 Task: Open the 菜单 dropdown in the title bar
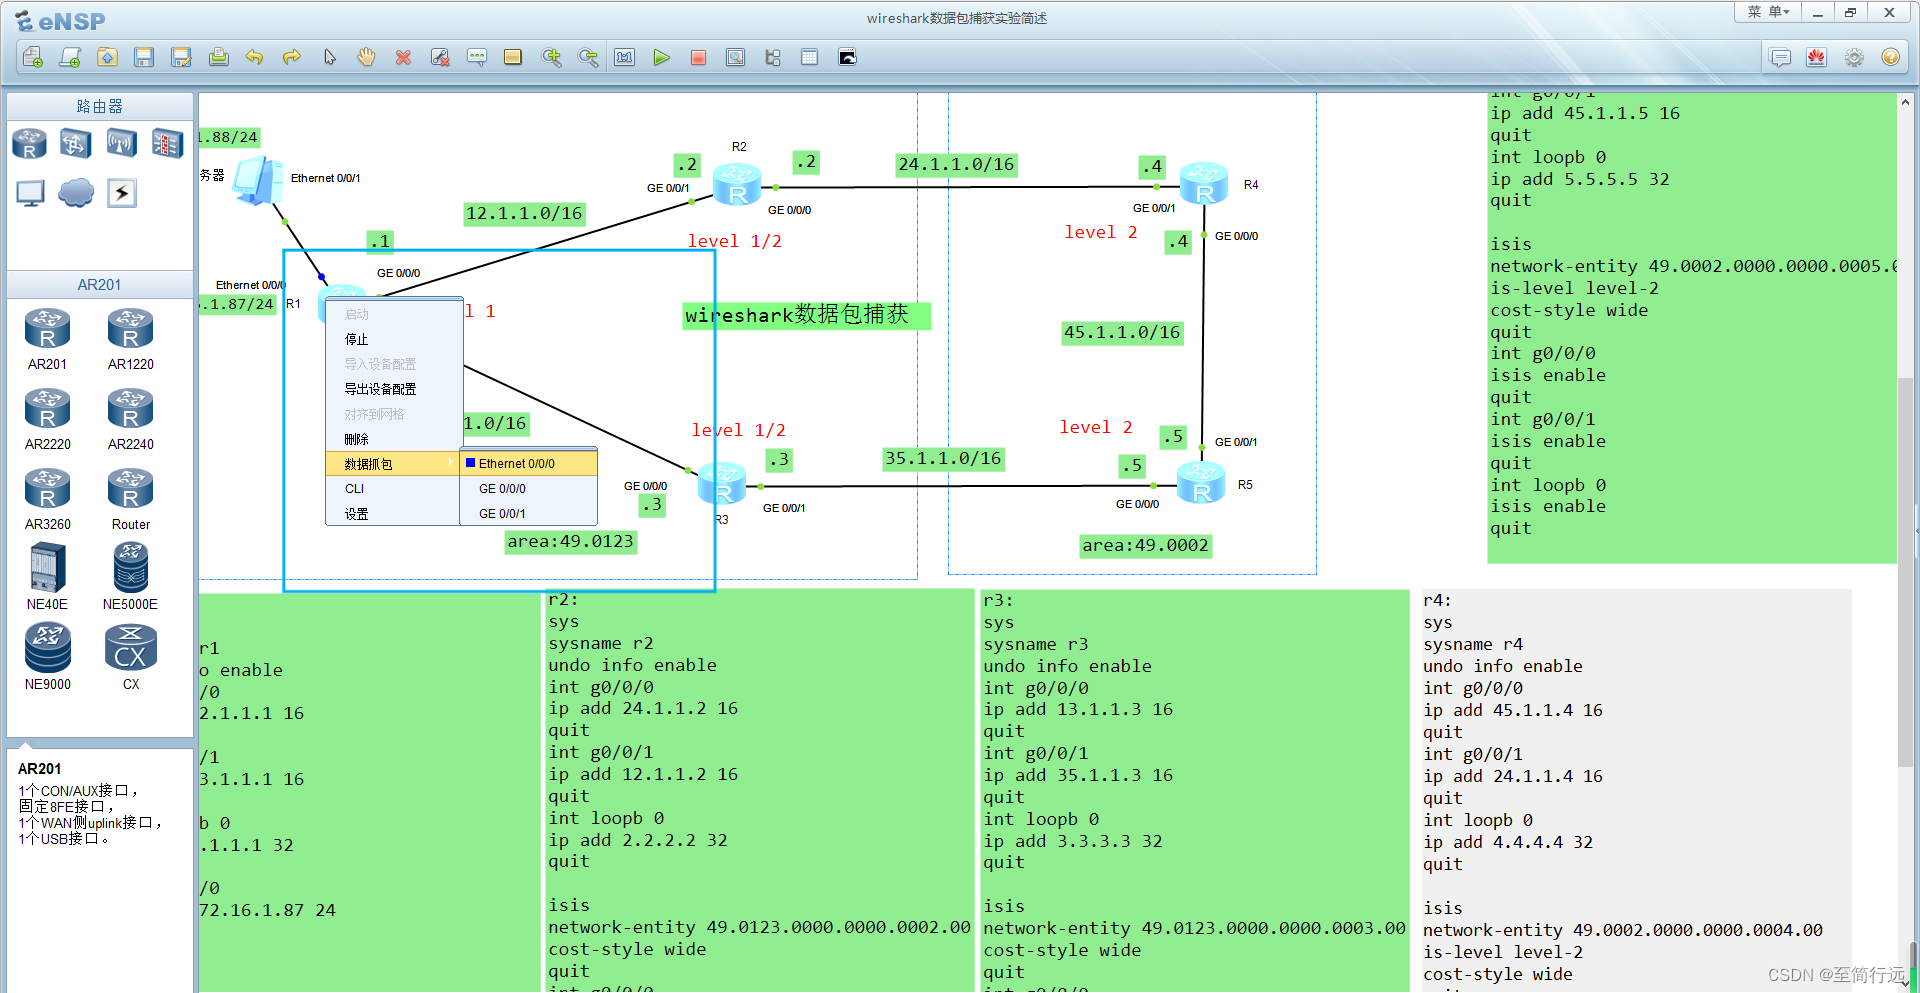[1768, 12]
